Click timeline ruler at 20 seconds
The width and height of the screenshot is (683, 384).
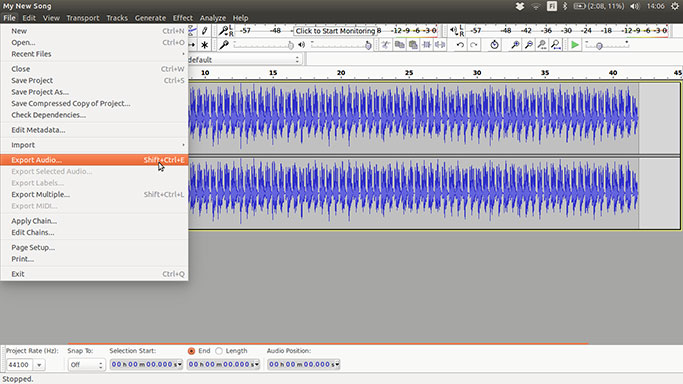tap(341, 73)
